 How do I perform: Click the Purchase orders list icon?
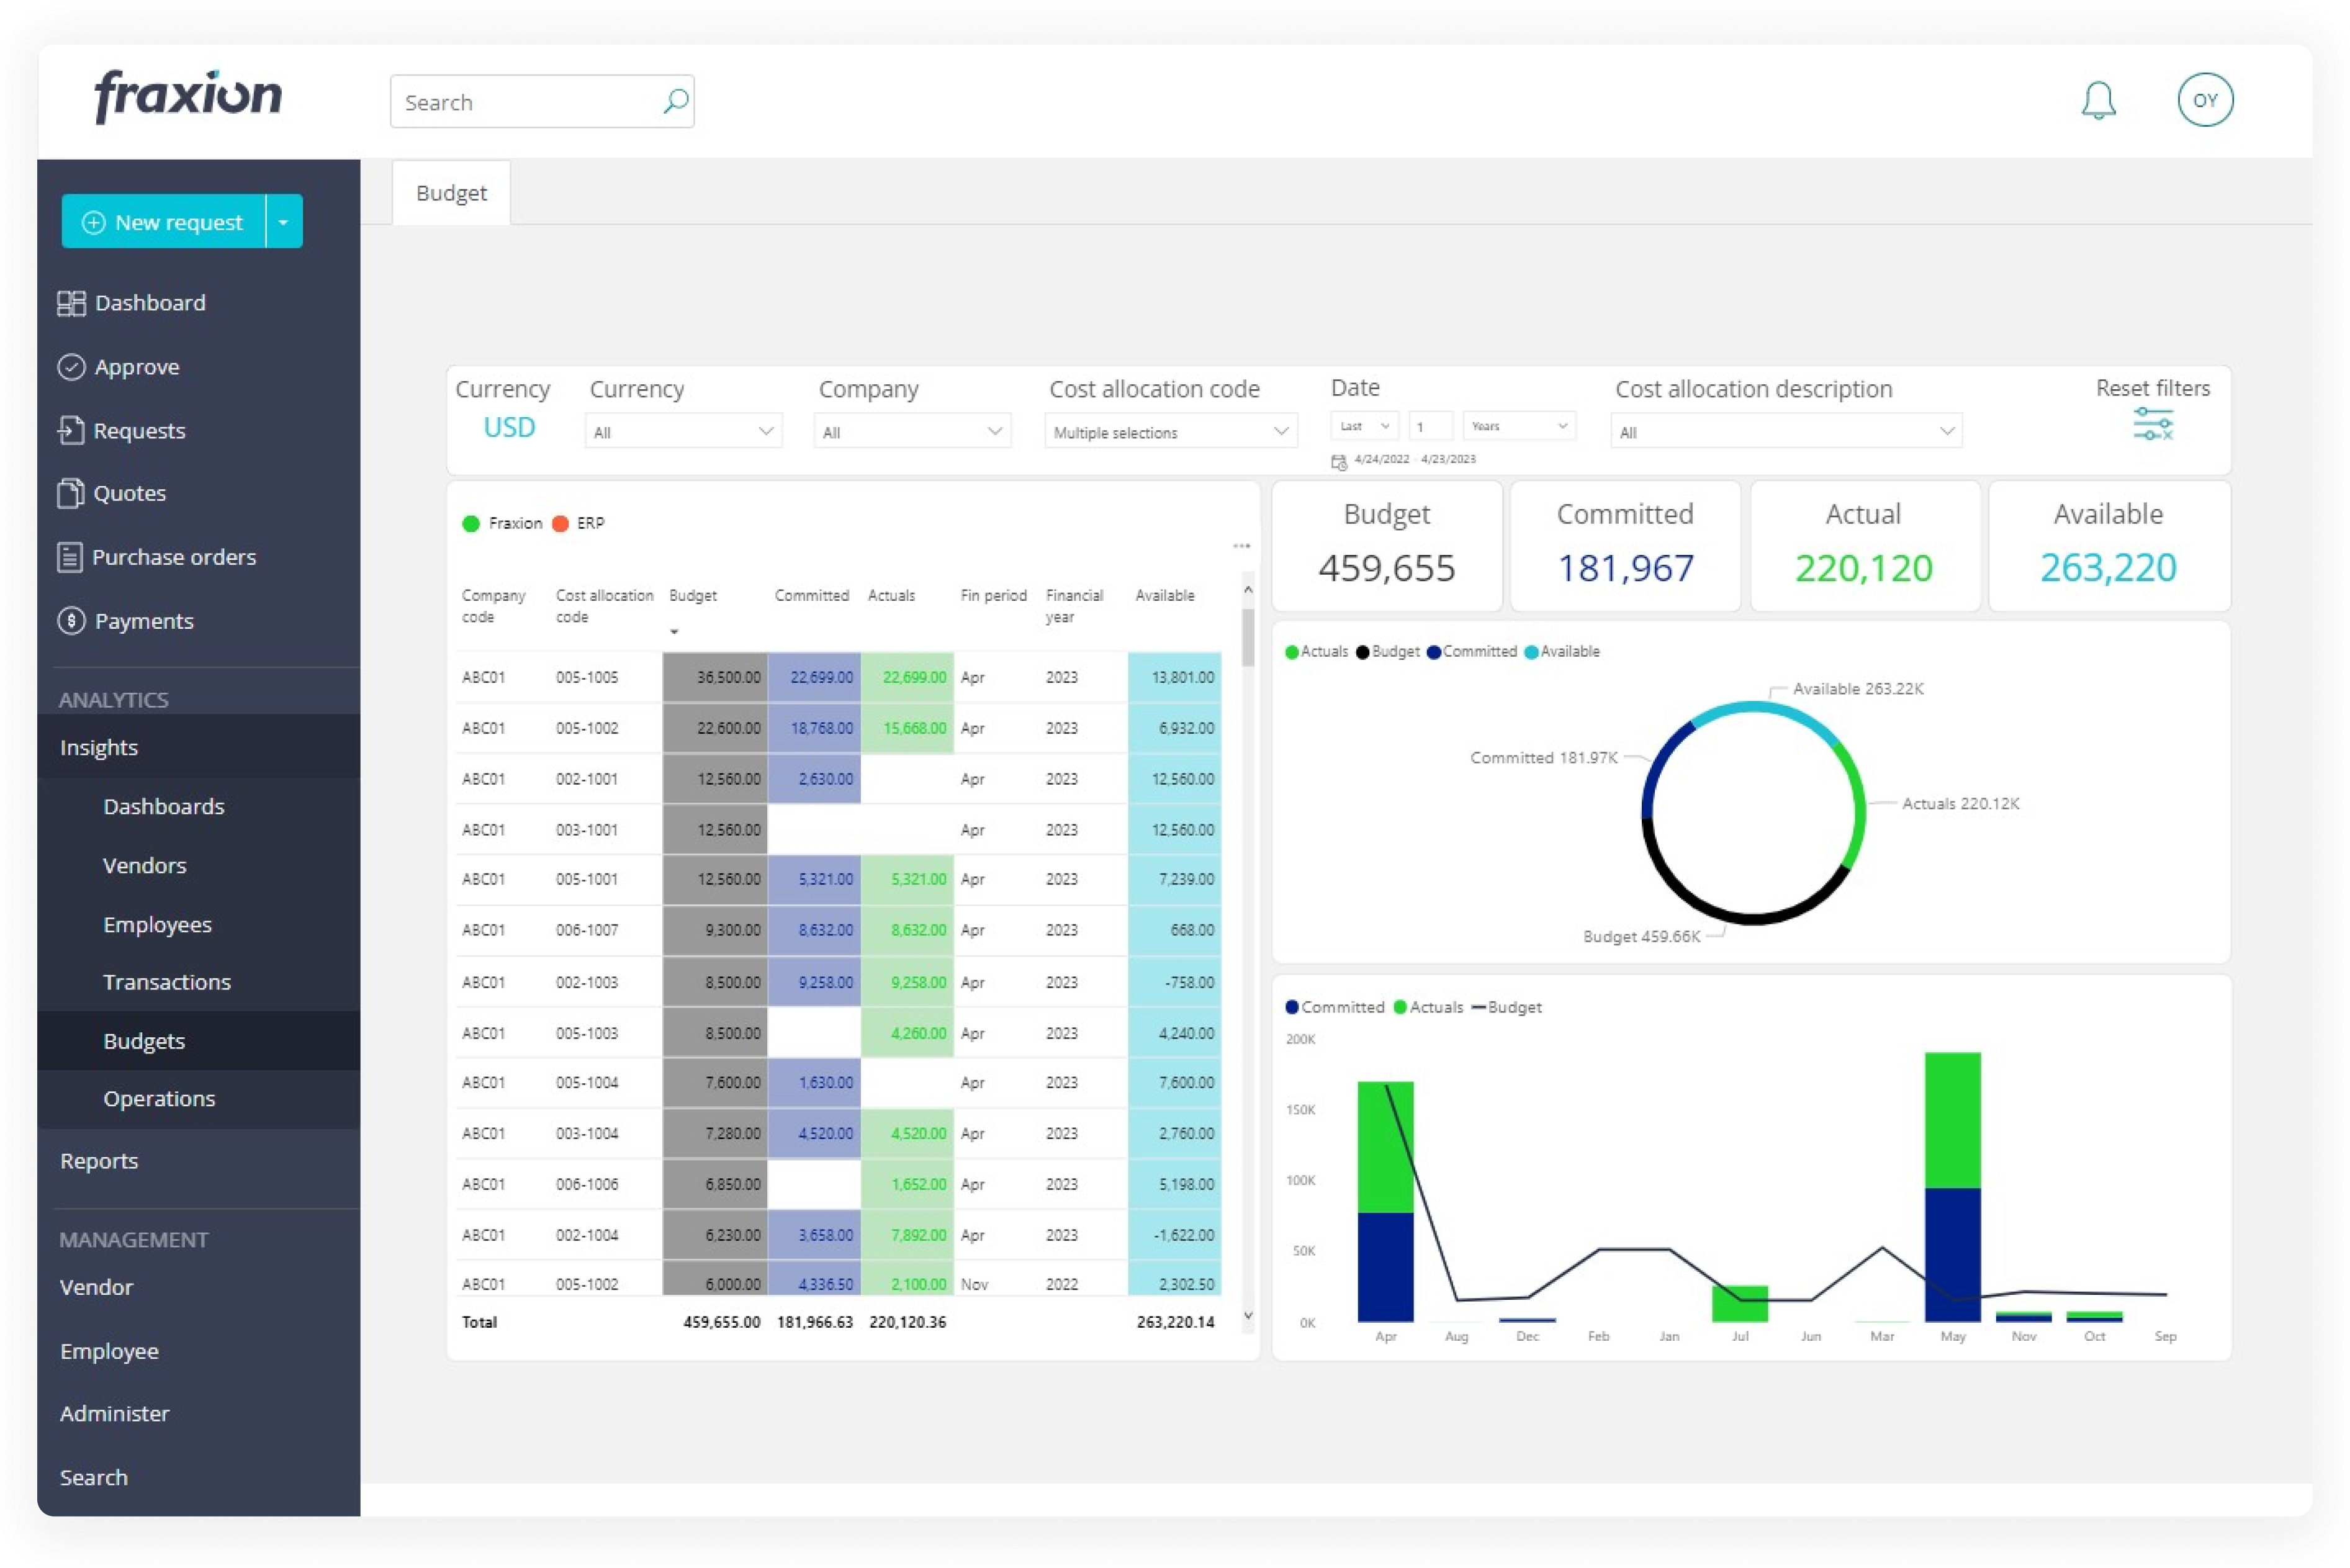70,557
